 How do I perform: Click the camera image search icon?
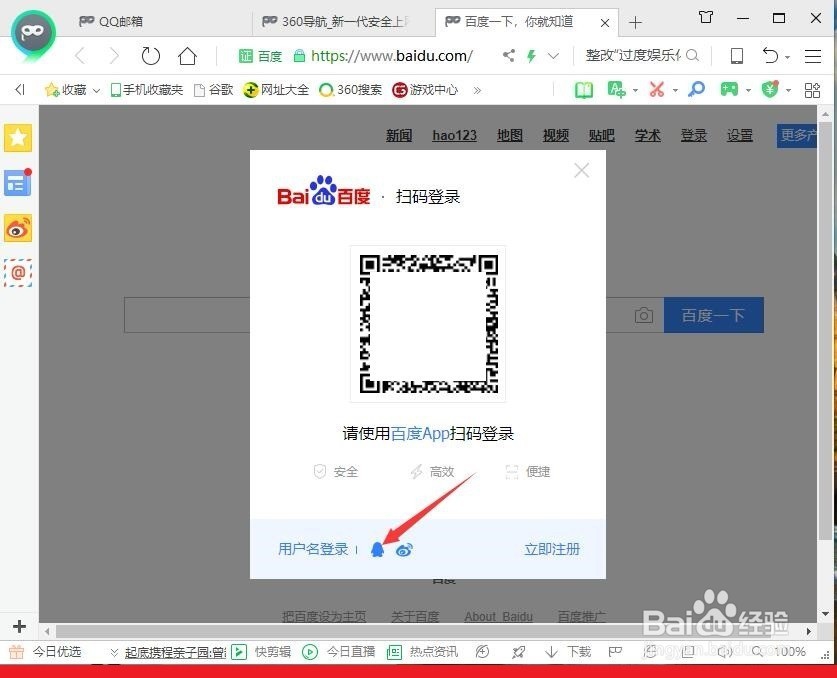[644, 315]
